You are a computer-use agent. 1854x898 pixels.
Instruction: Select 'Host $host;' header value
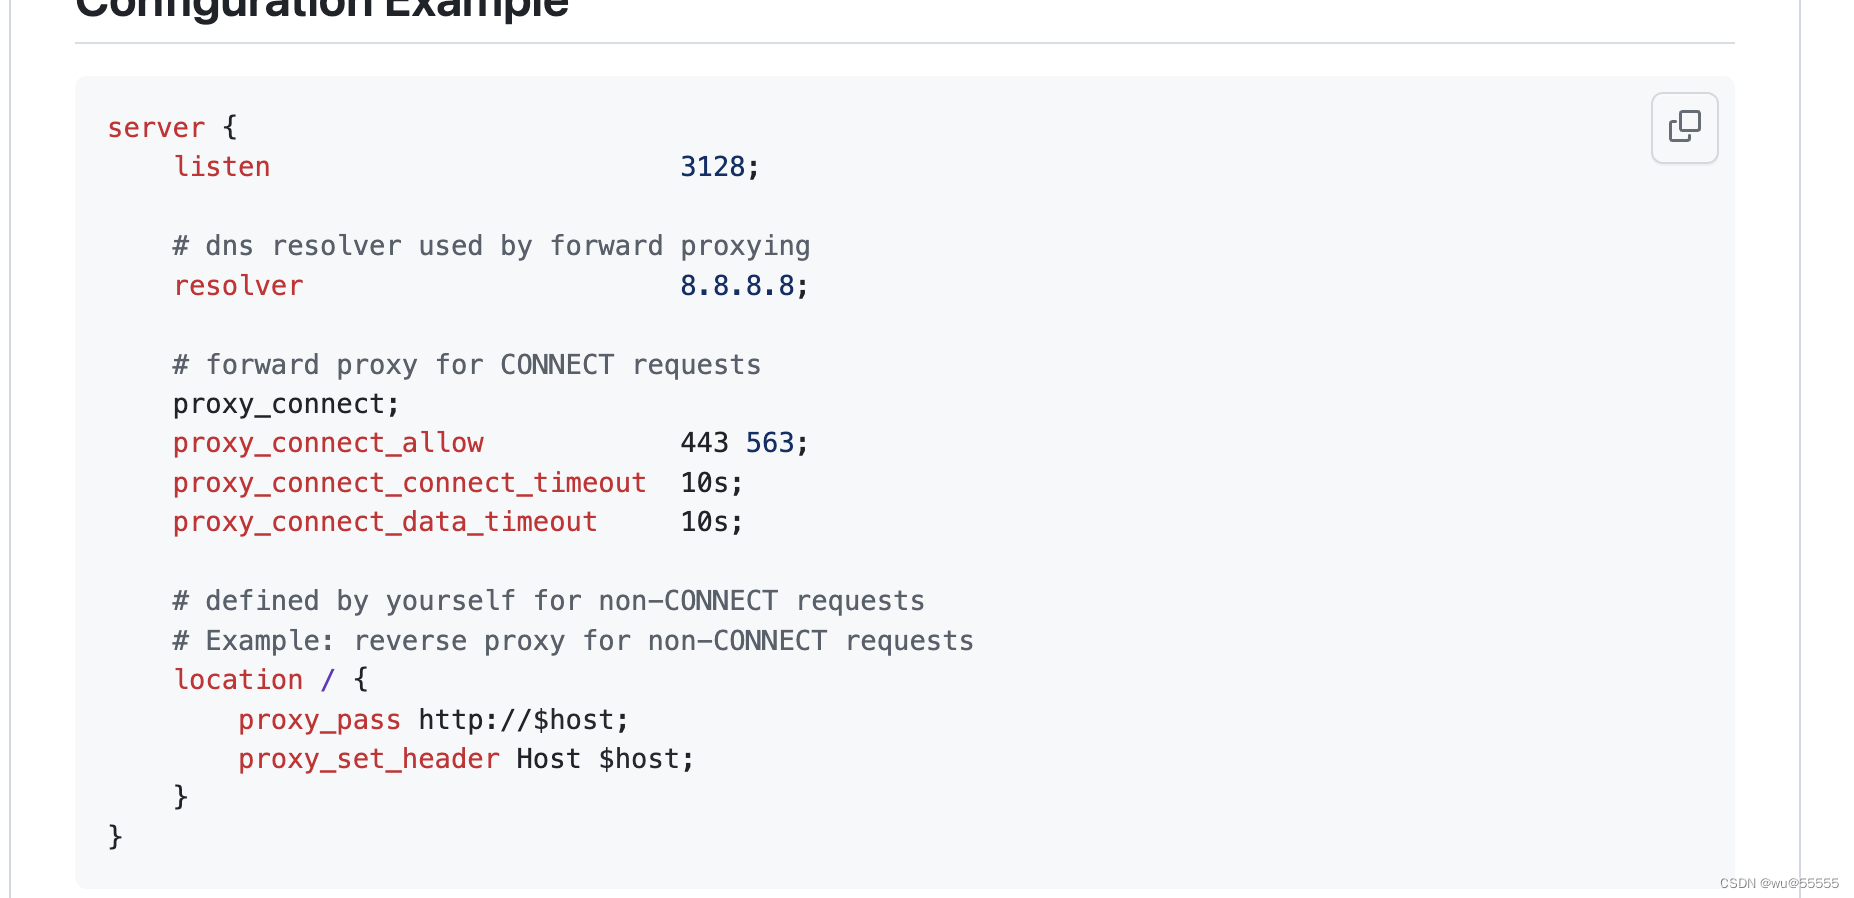[605, 759]
